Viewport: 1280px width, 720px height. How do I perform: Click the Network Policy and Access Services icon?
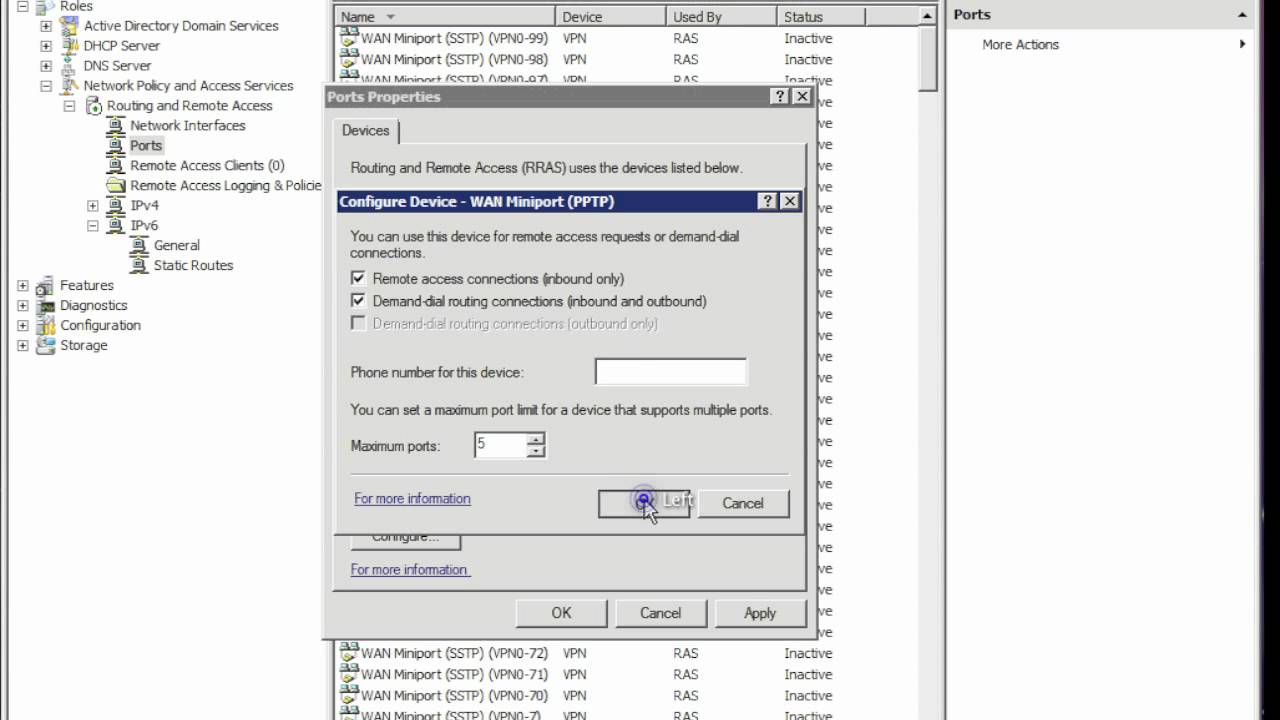(x=69, y=86)
